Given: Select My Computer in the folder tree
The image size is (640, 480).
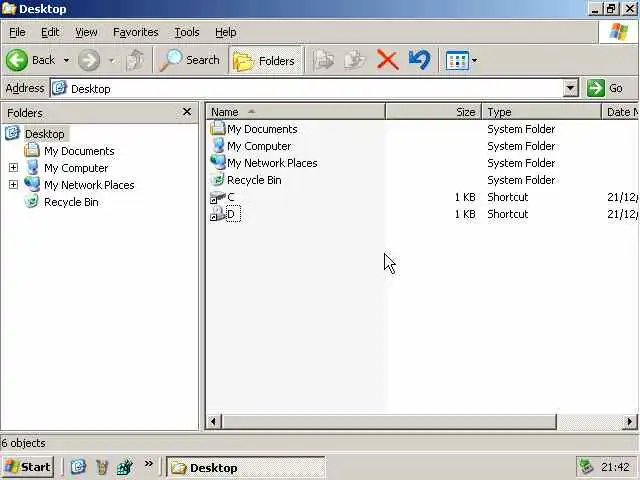Looking at the screenshot, I should (76, 168).
